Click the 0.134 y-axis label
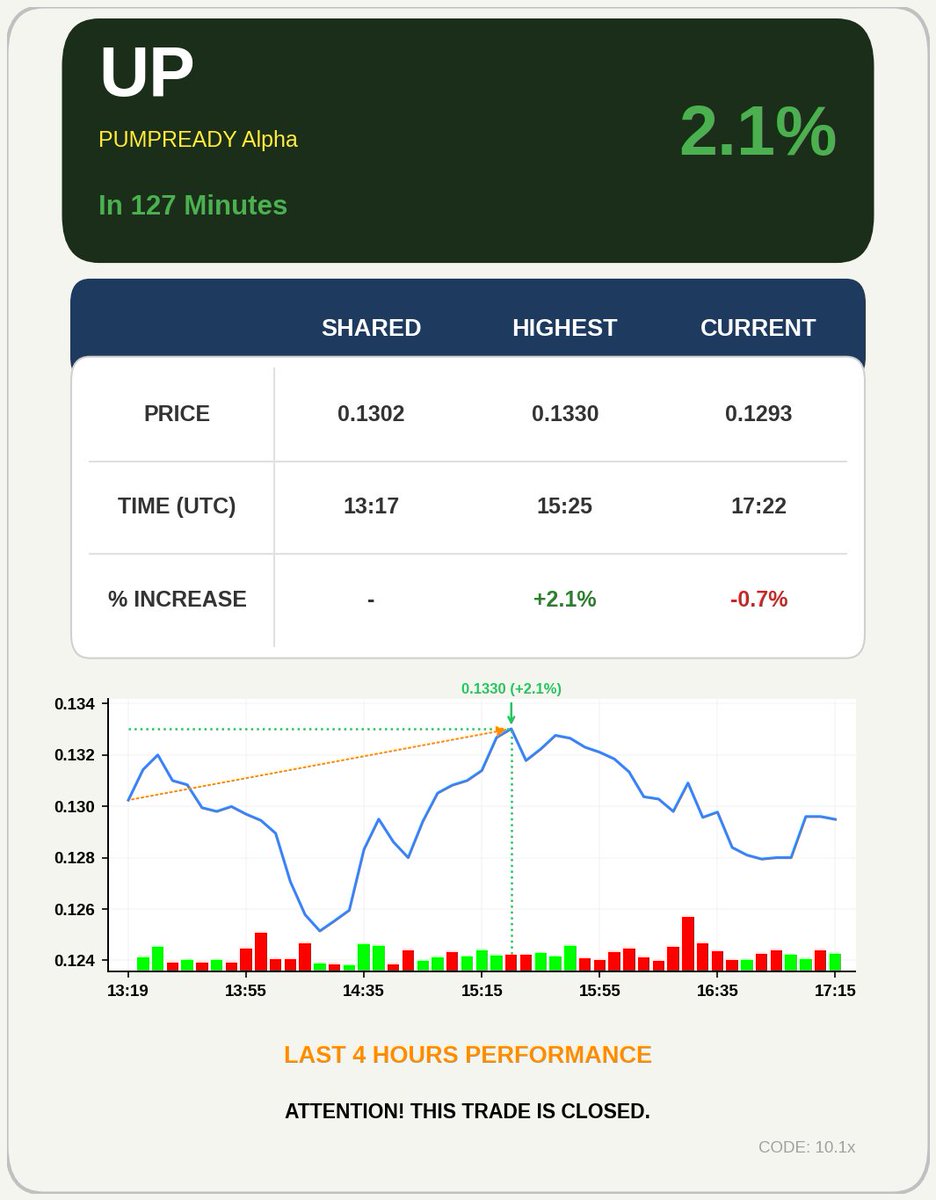 coord(75,704)
